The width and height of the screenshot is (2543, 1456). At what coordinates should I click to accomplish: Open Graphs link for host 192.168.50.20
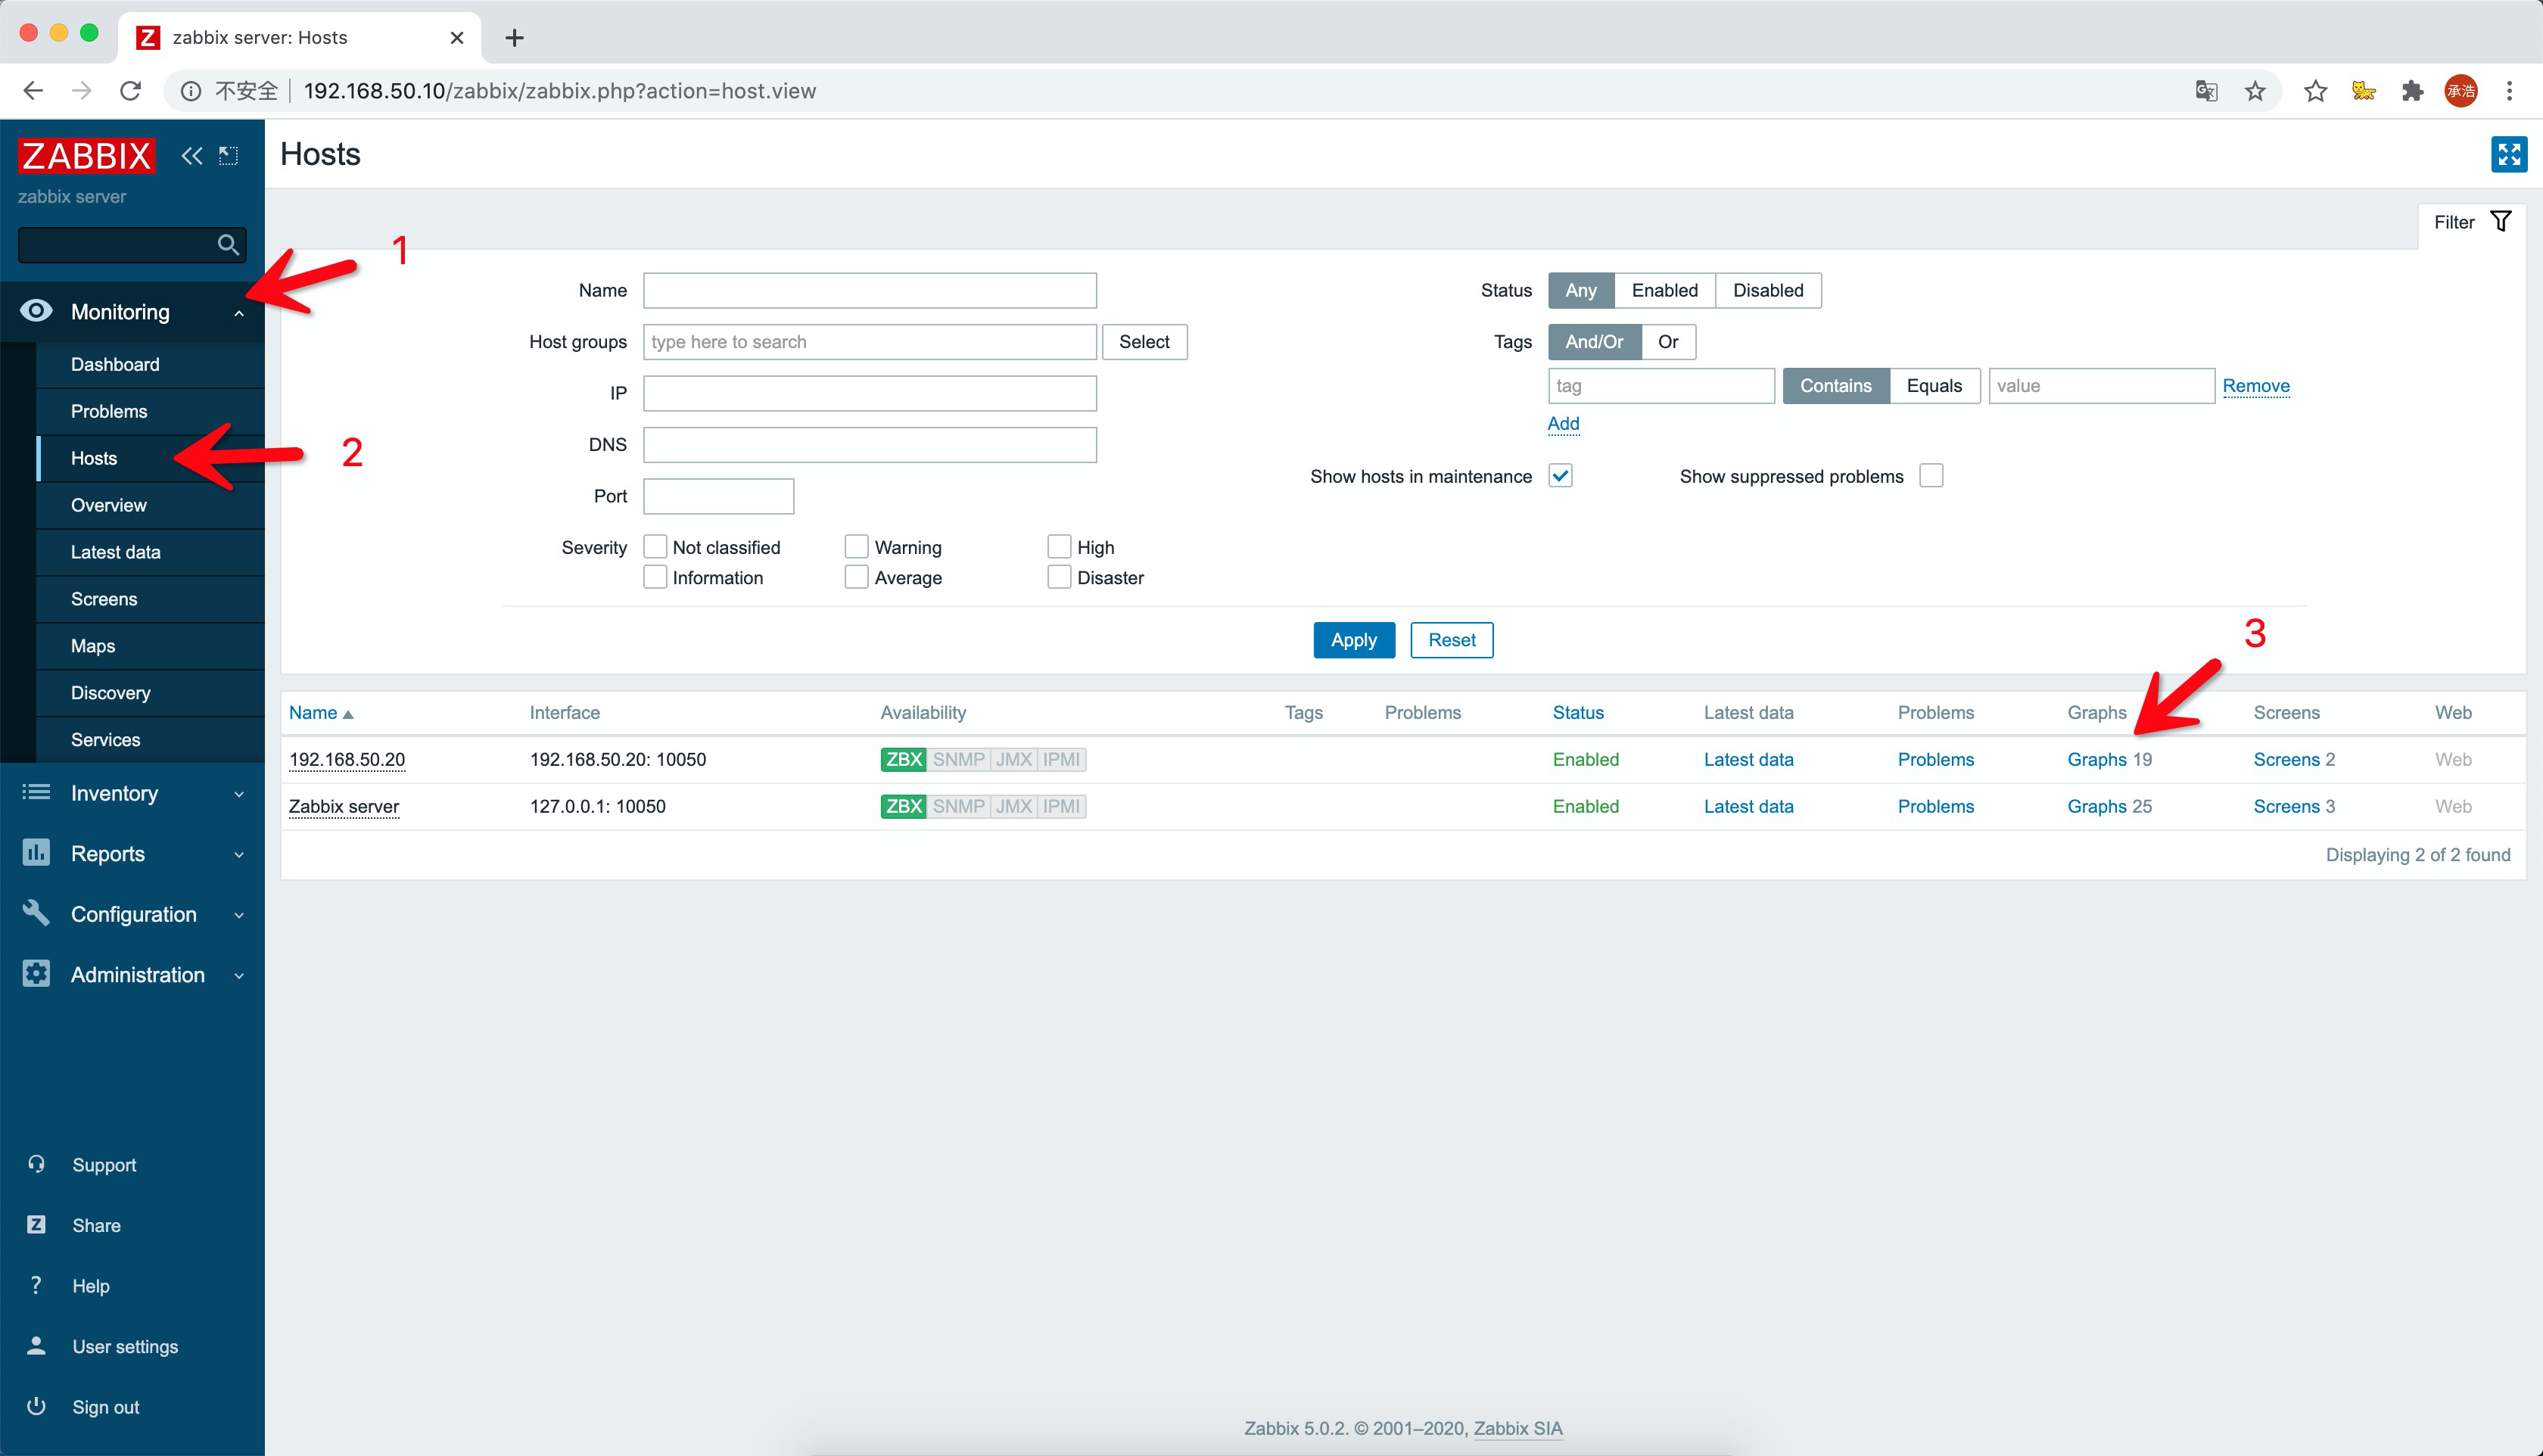pyautogui.click(x=2096, y=759)
